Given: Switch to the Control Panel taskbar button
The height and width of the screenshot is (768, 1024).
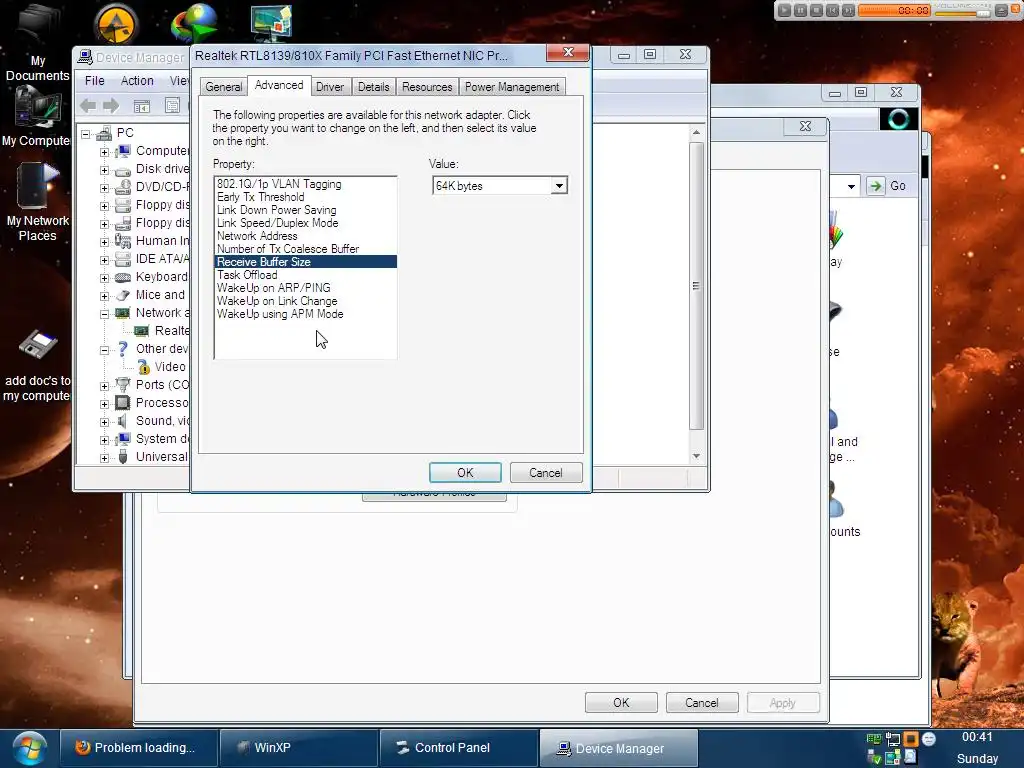Looking at the screenshot, I should (459, 748).
